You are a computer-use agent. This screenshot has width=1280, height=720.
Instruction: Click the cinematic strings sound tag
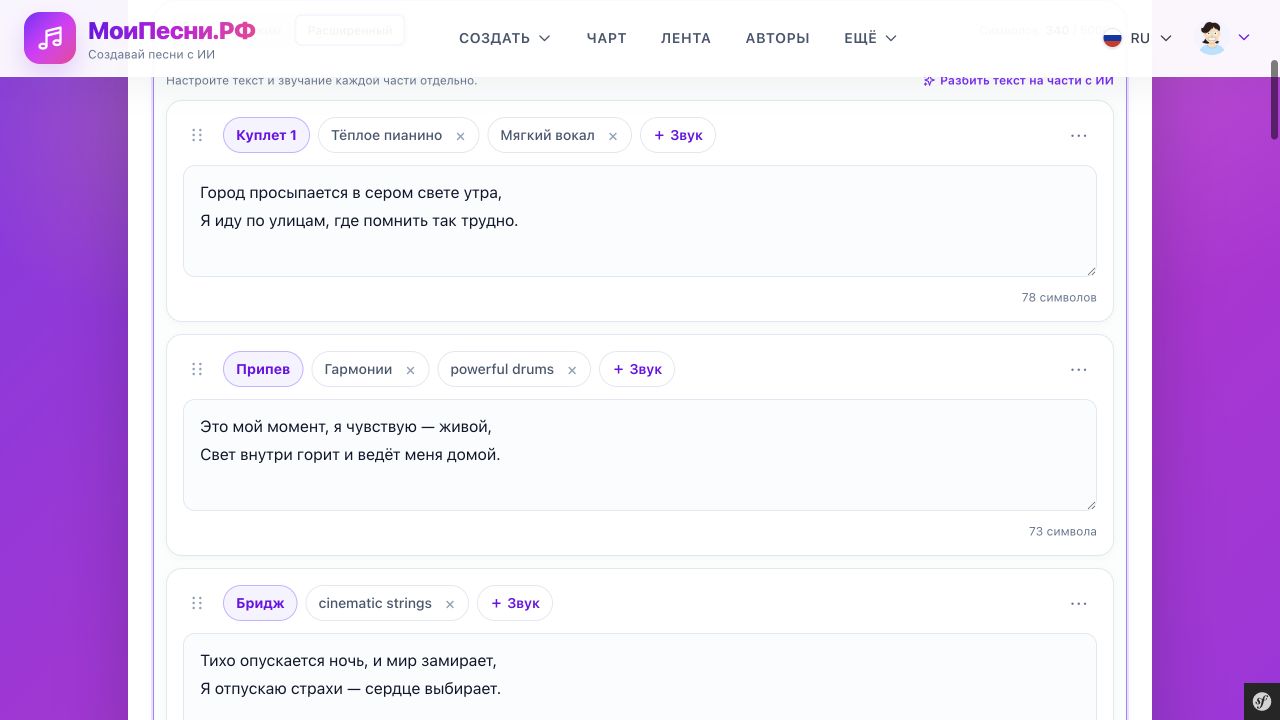375,603
